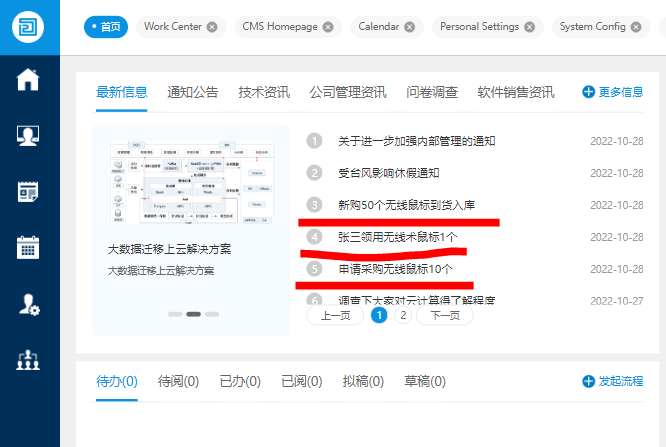Close the System Config tab
Image resolution: width=666 pixels, height=447 pixels.
click(x=636, y=27)
